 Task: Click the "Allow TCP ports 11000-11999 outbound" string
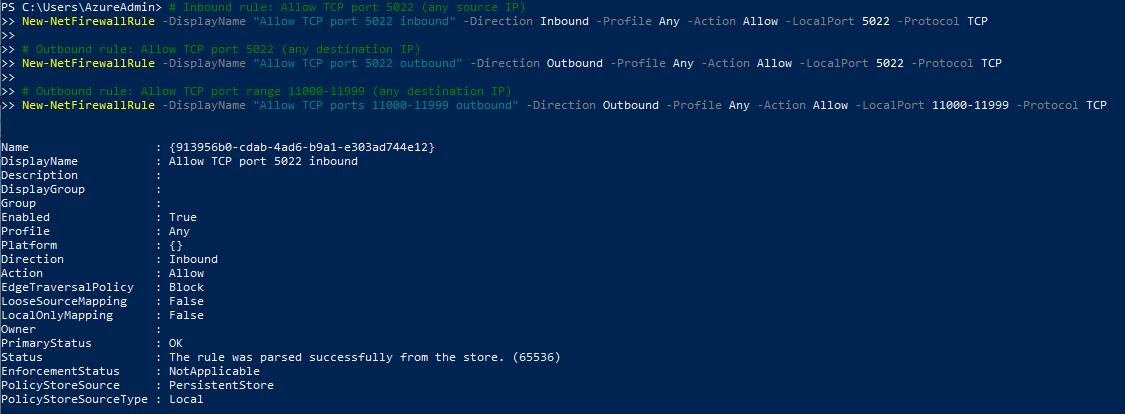[x=385, y=105]
